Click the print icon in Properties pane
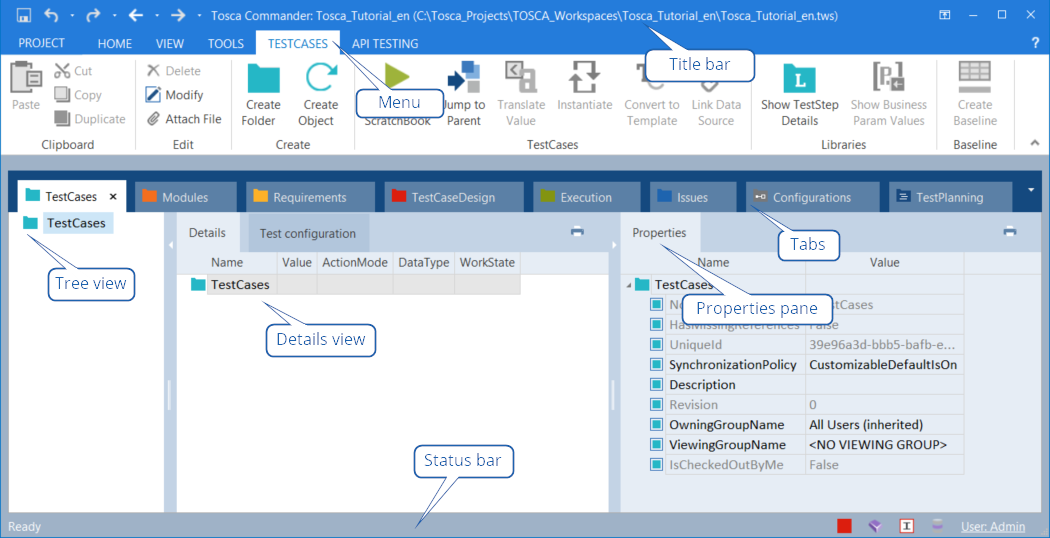The width and height of the screenshot is (1050, 538). tap(1010, 232)
